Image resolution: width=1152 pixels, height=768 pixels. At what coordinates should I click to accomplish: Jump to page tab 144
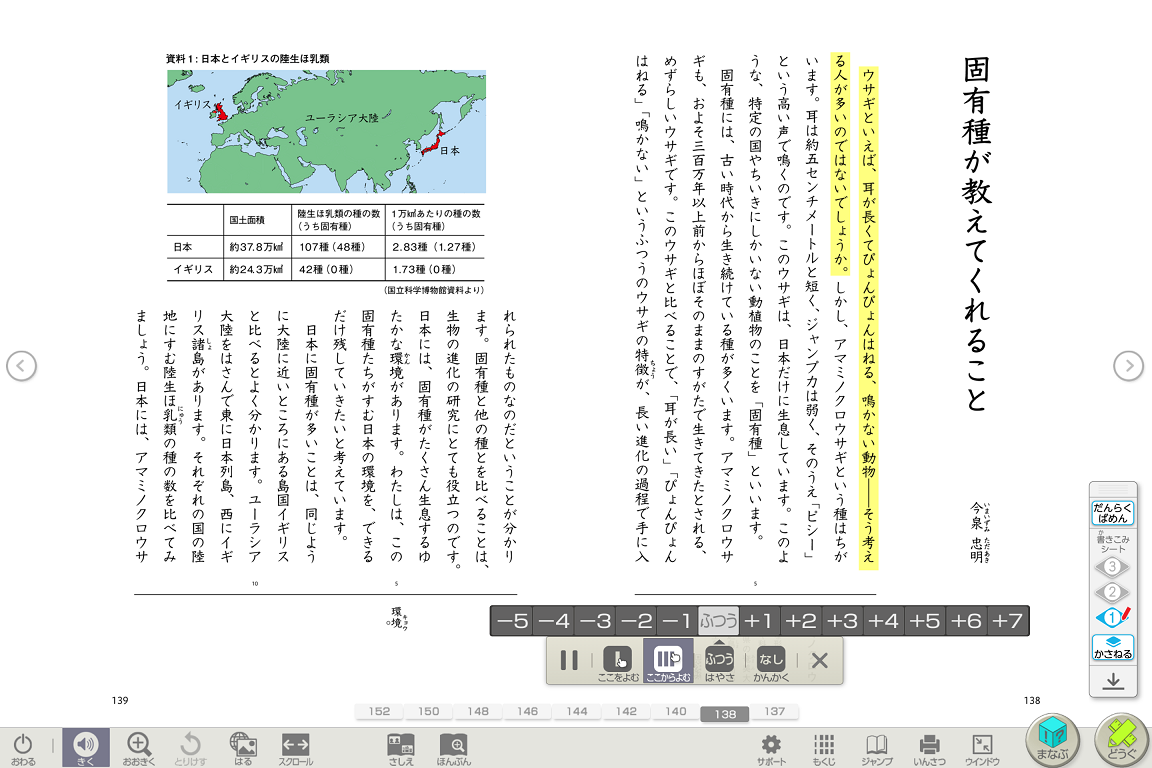coord(577,711)
